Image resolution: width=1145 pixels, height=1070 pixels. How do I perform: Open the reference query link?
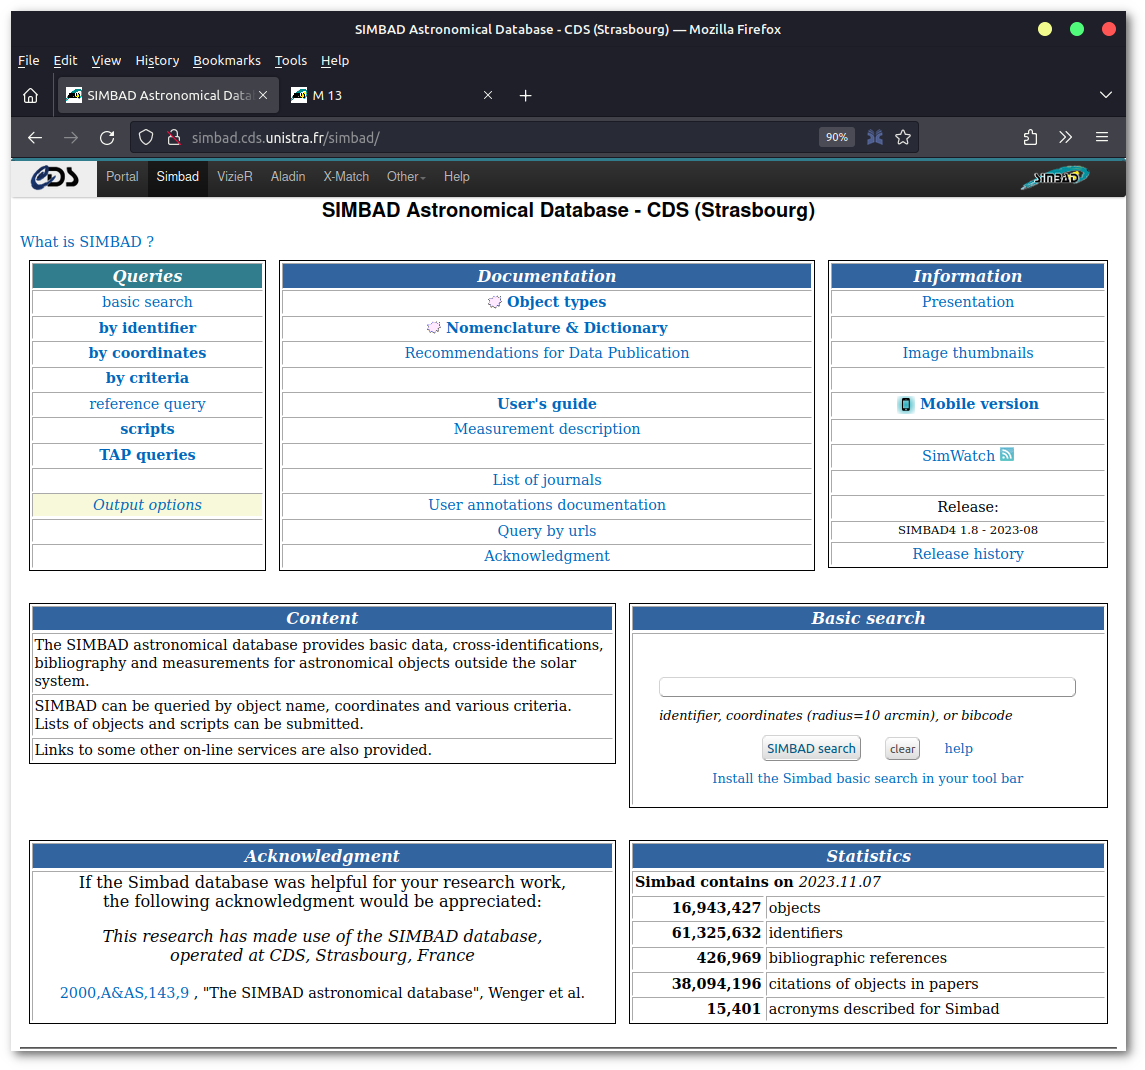(148, 404)
